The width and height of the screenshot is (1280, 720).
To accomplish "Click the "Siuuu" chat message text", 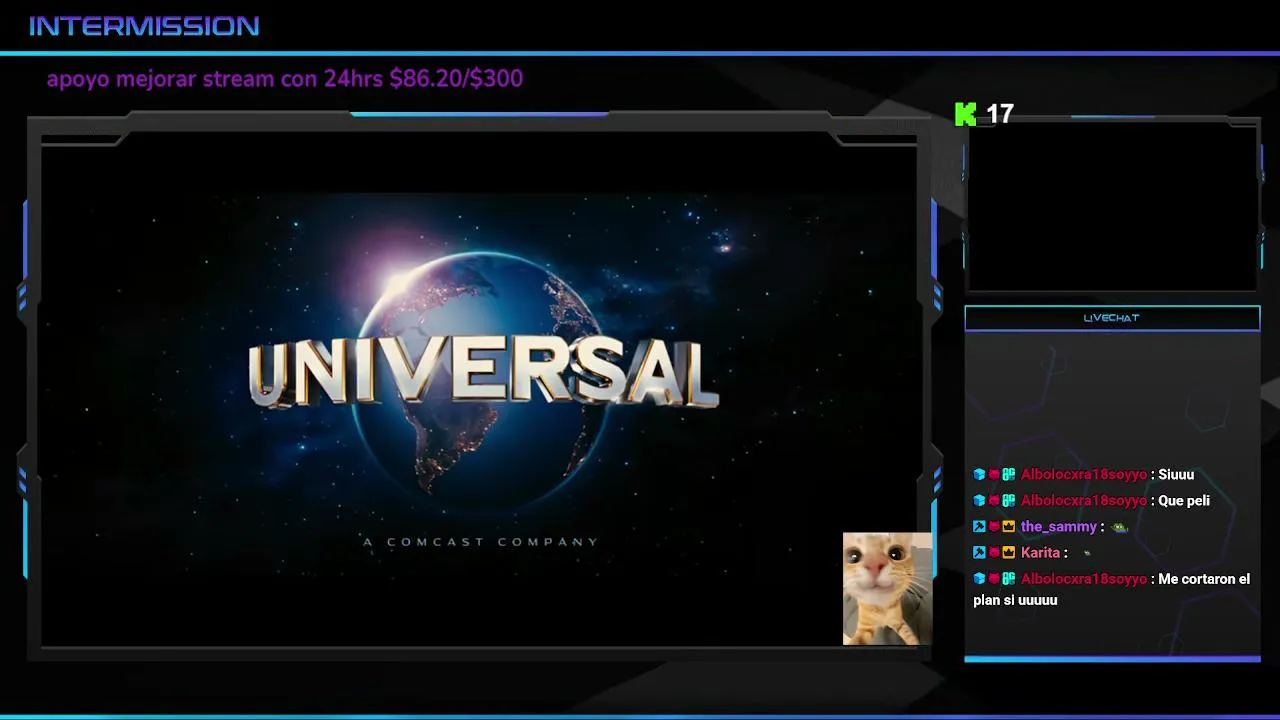I will (1176, 475).
